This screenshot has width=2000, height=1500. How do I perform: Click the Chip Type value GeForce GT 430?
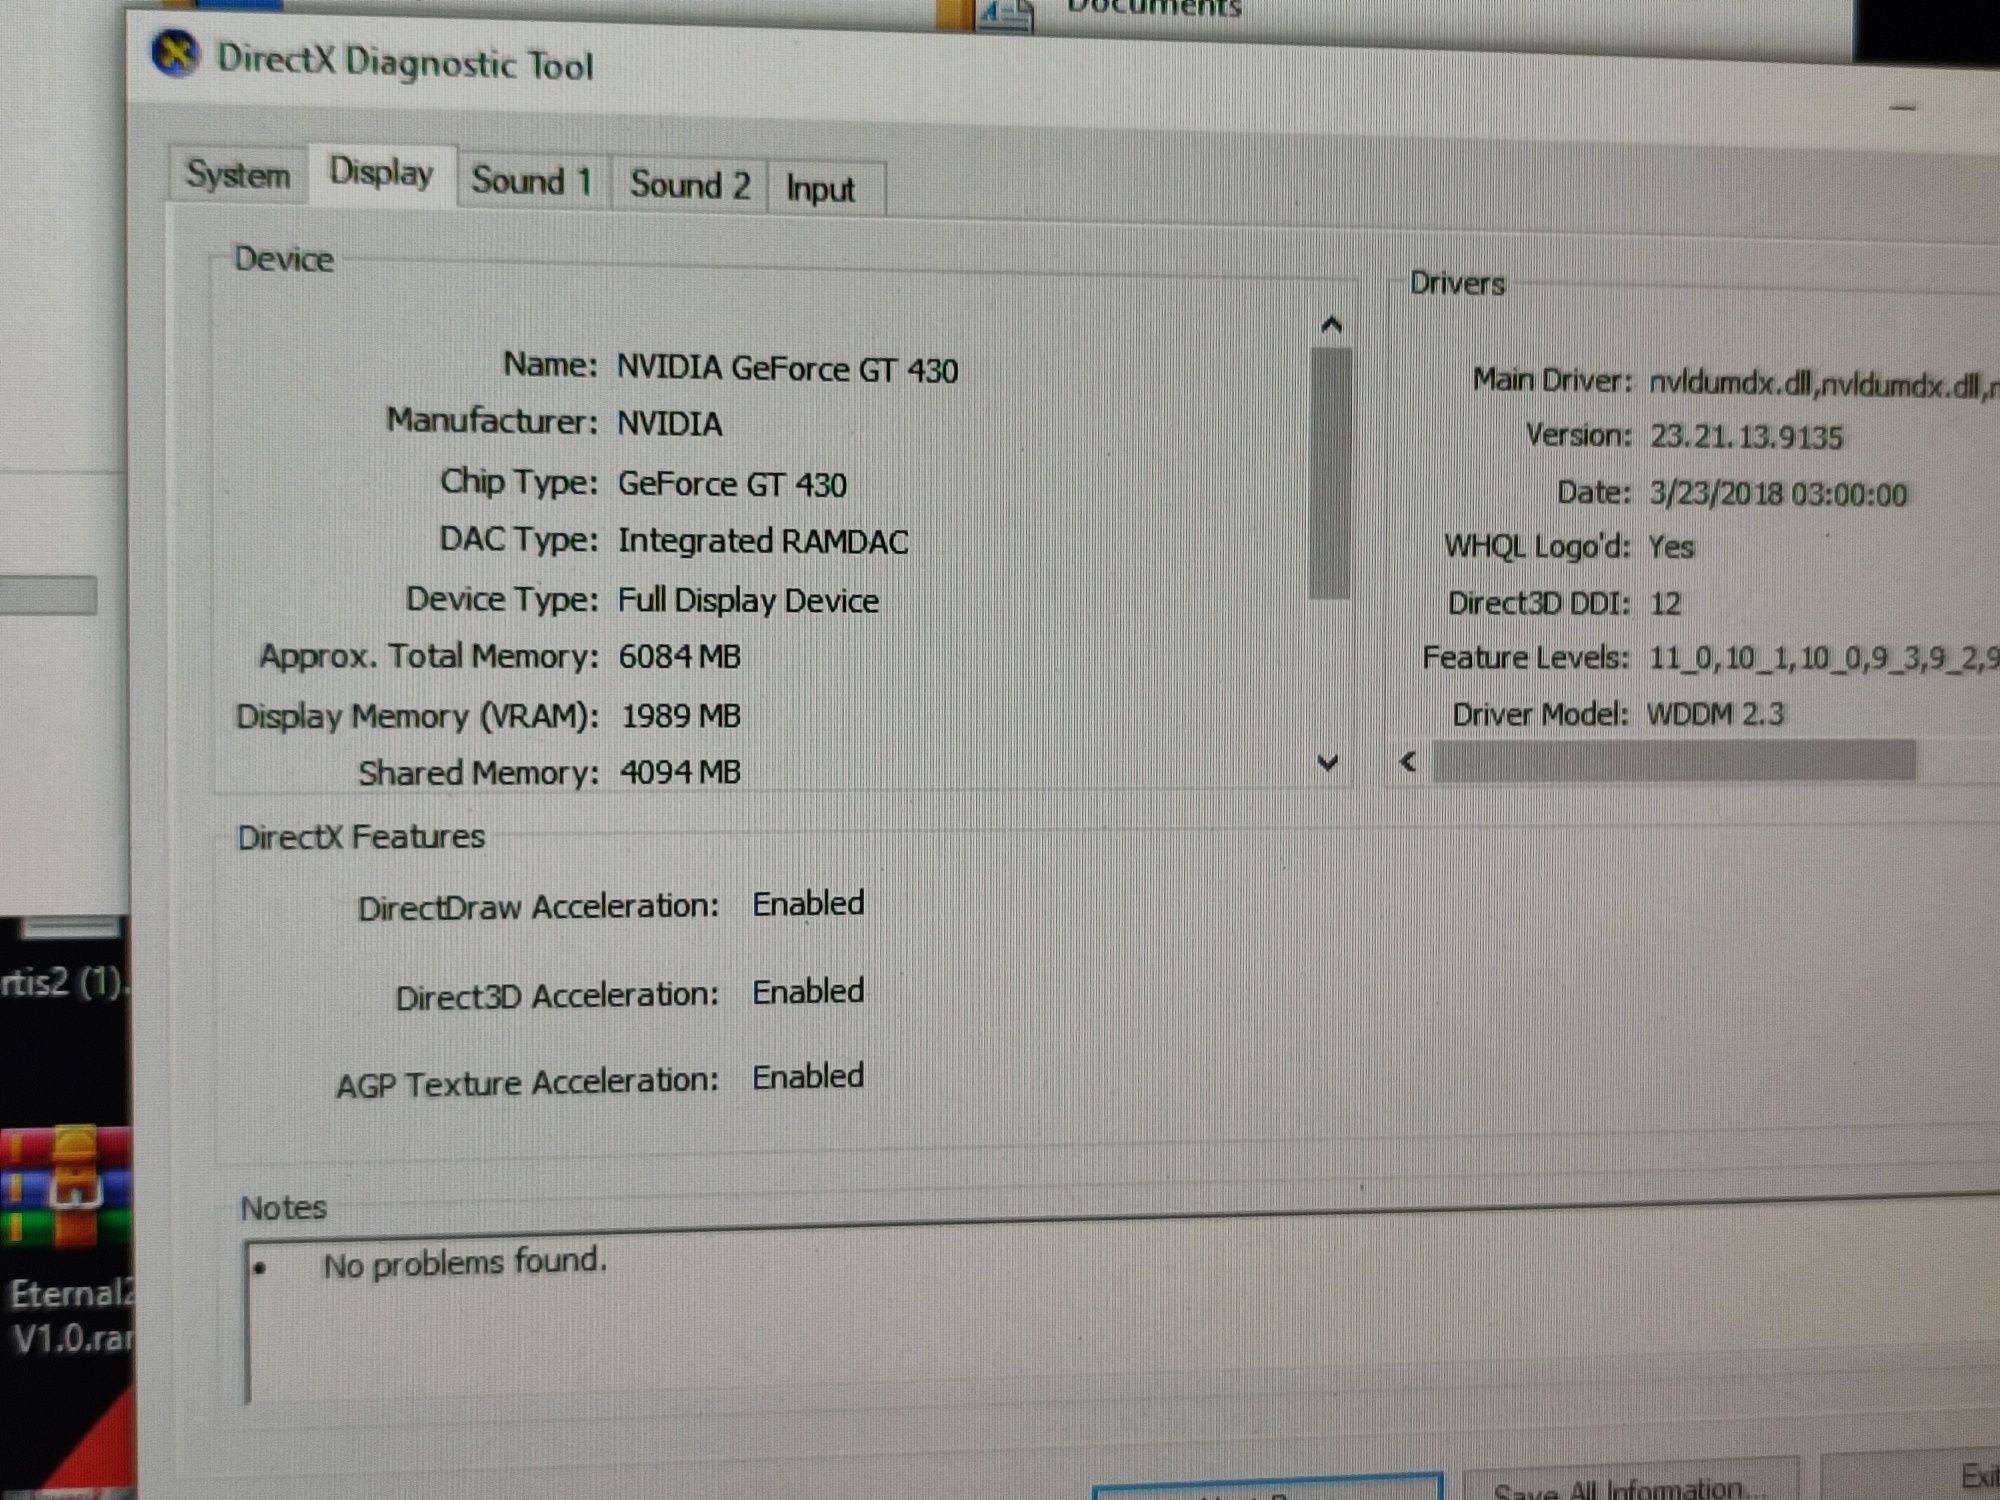pos(732,485)
